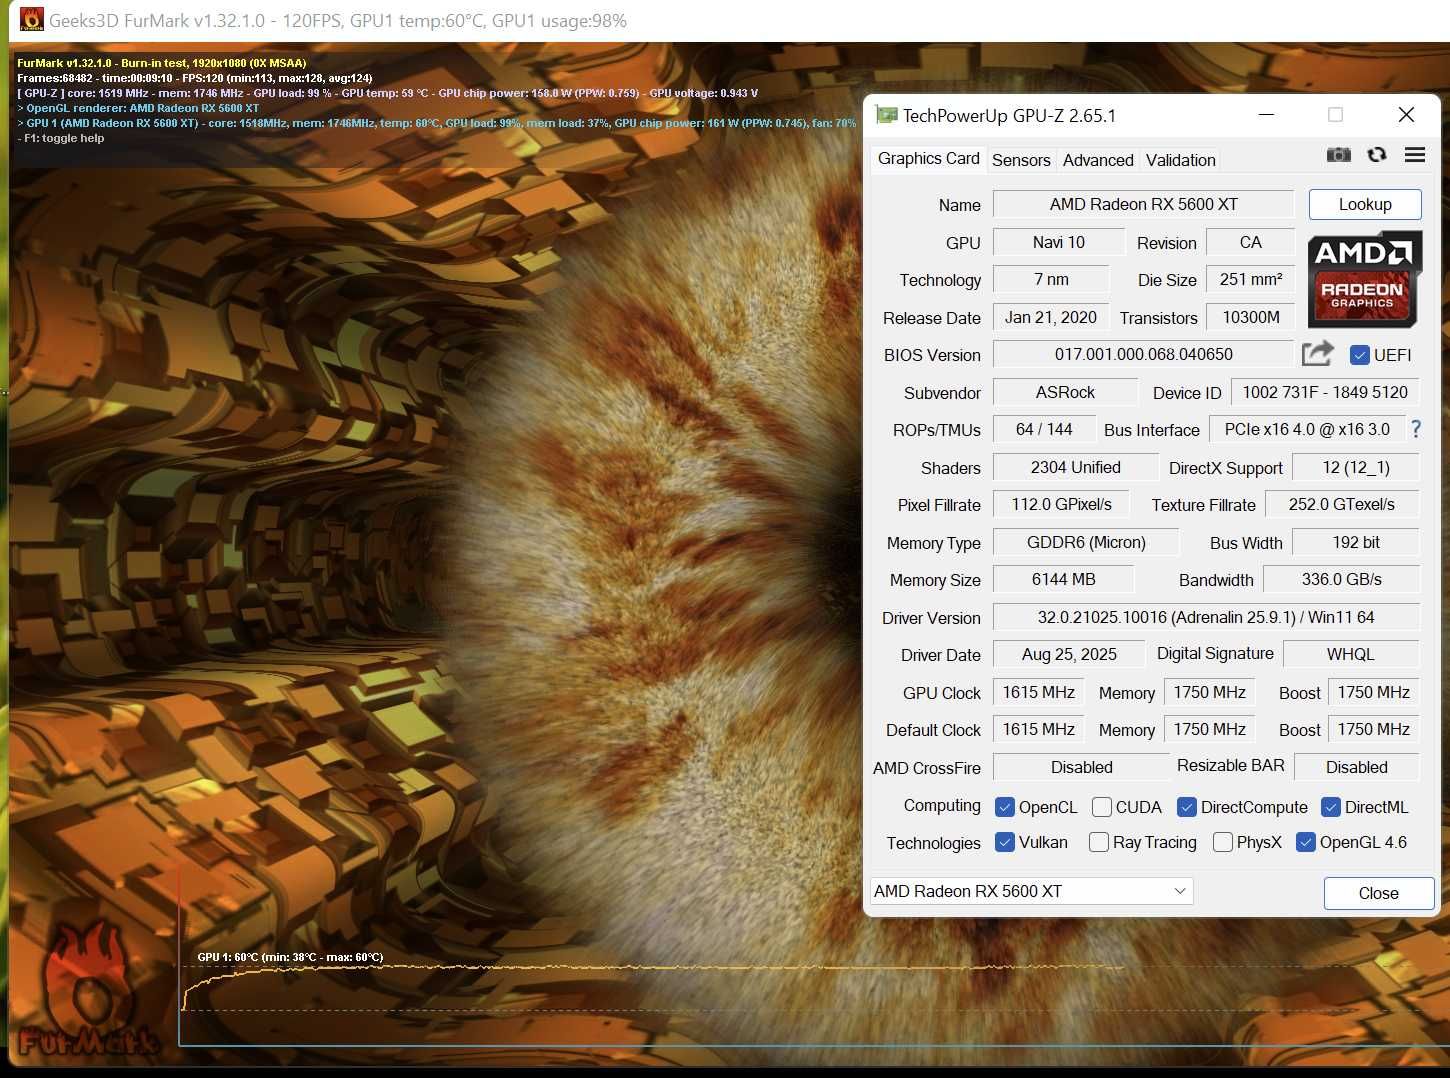Click the Shaders value 2304 Unified

(1075, 467)
